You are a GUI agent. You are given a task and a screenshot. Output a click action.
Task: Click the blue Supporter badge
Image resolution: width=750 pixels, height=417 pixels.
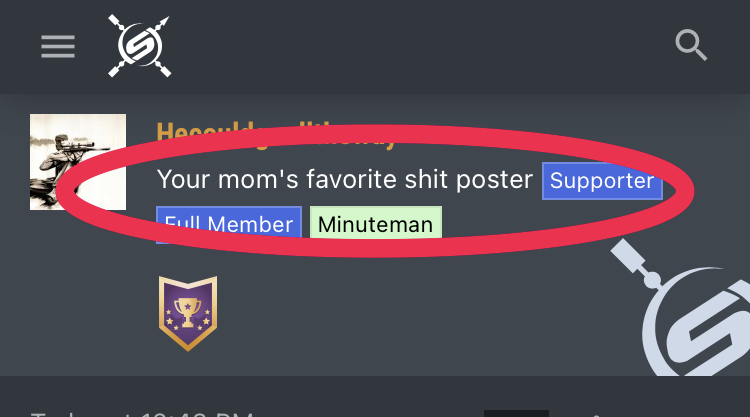[602, 181]
